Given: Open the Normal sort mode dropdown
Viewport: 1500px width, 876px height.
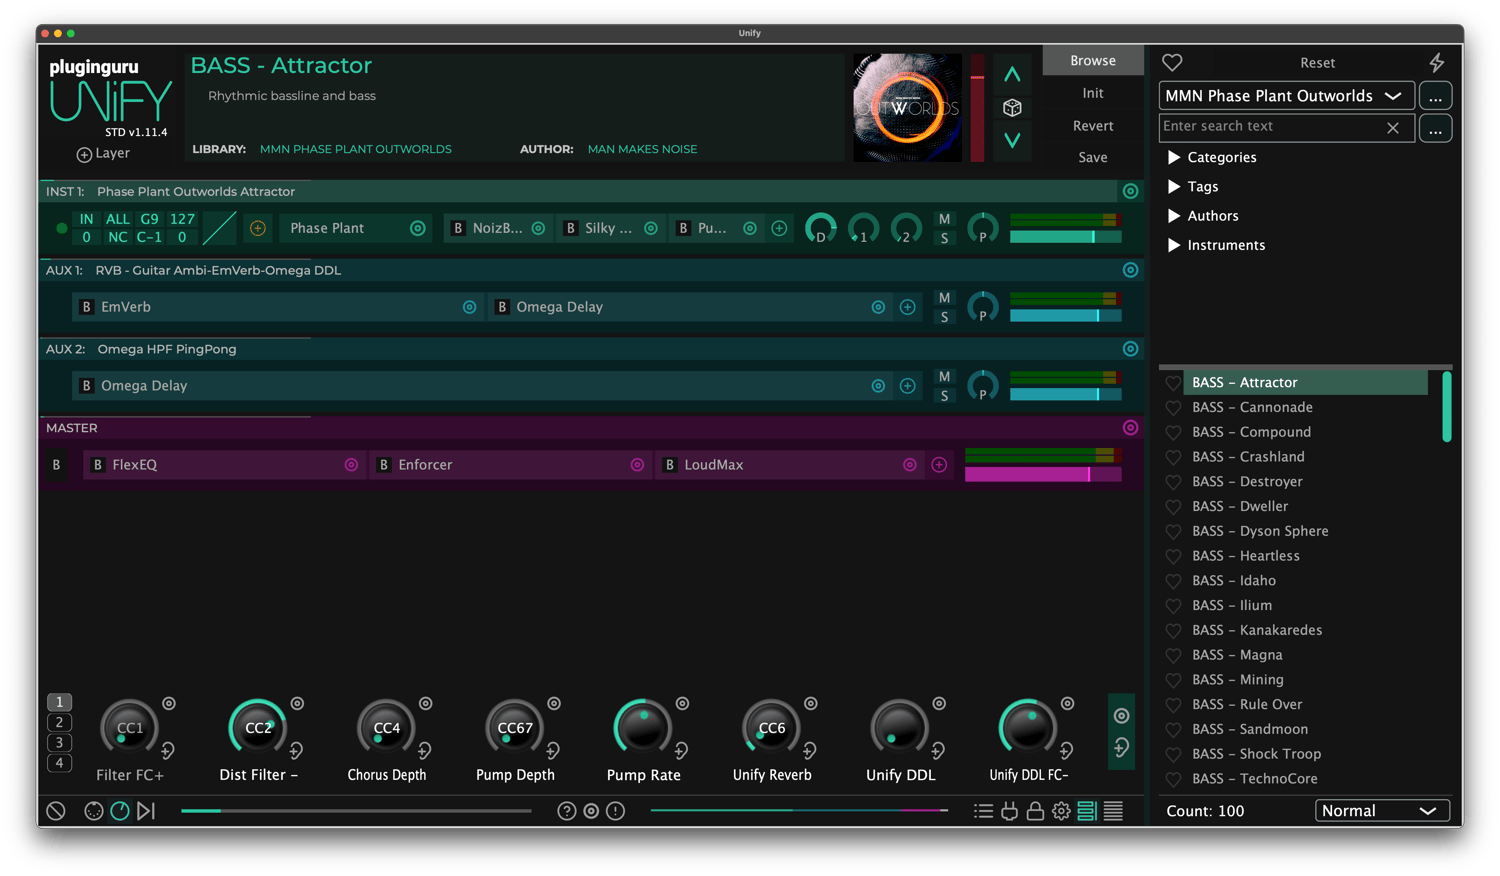Looking at the screenshot, I should pos(1382,811).
